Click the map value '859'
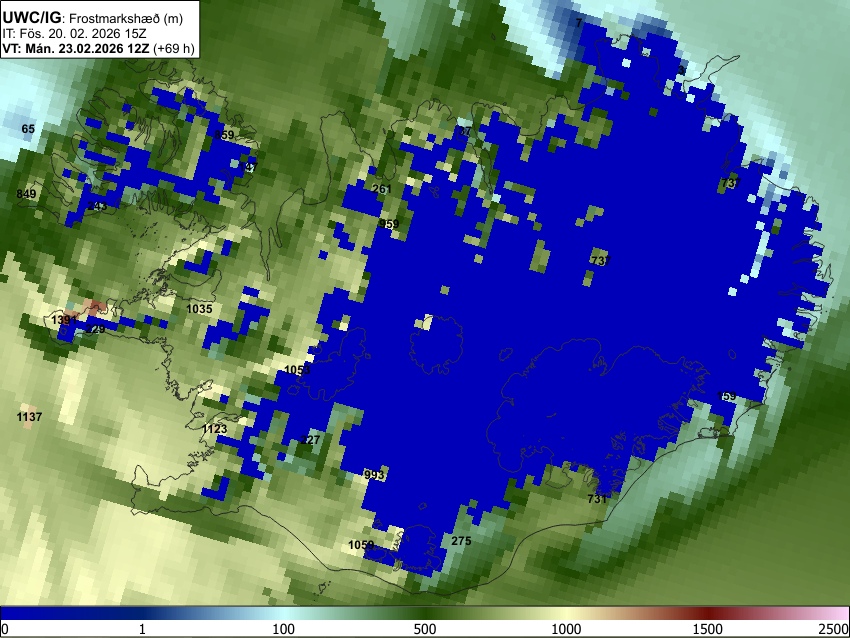This screenshot has height=638, width=850. pyautogui.click(x=224, y=135)
